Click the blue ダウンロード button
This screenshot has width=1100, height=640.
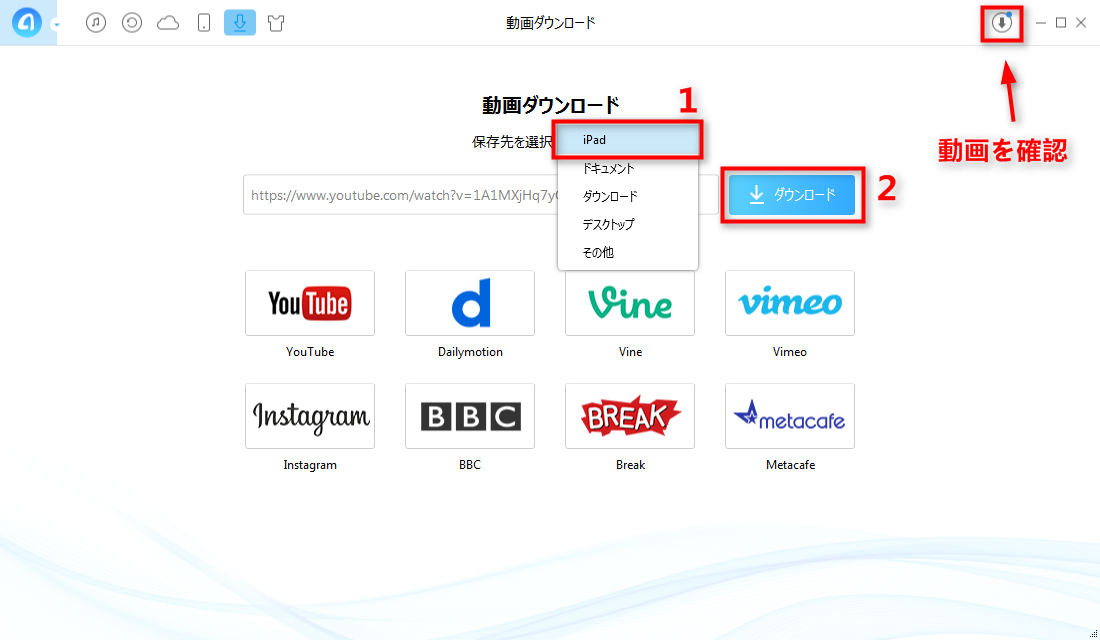coord(792,195)
